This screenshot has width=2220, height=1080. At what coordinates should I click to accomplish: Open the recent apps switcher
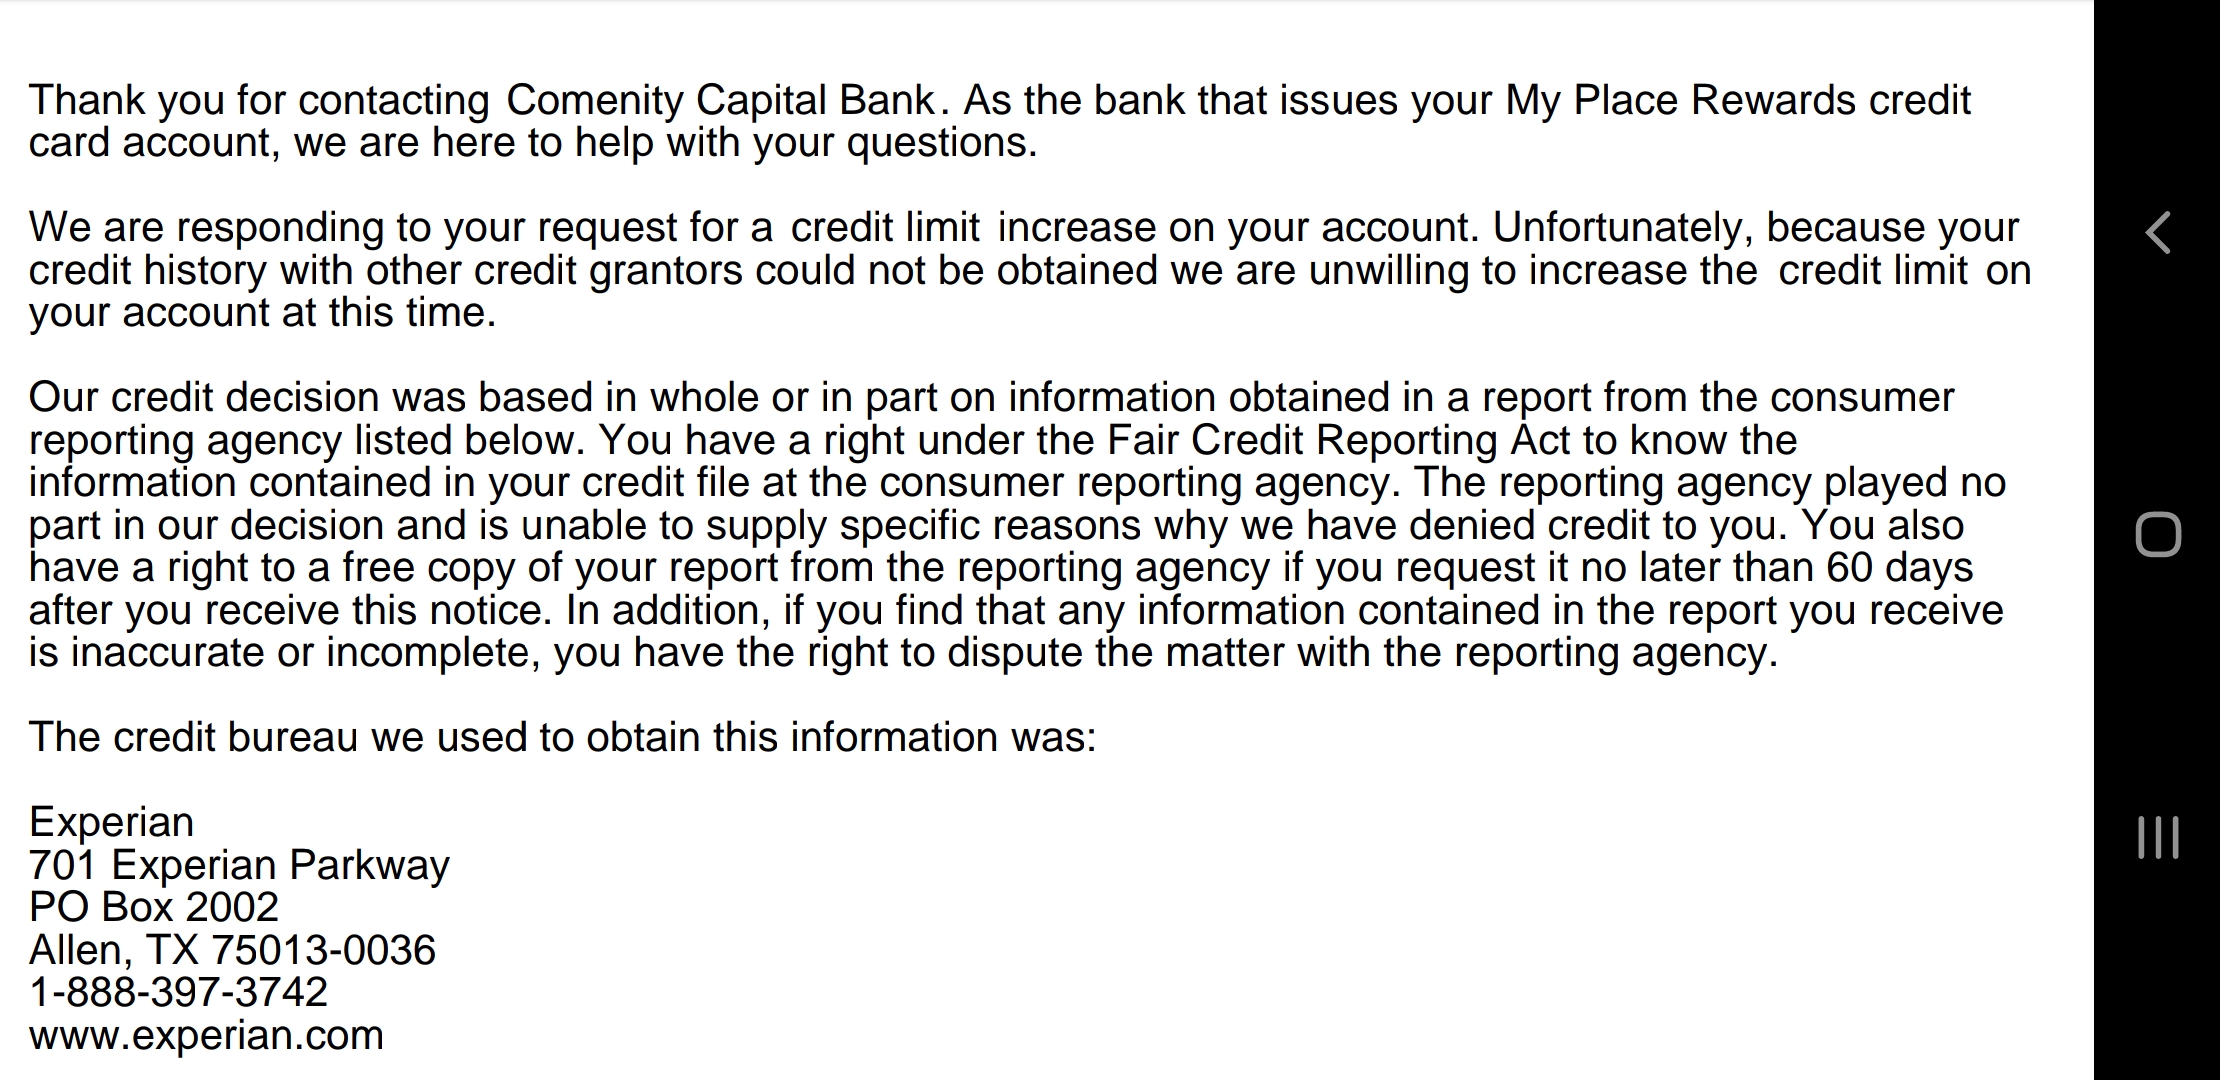[x=2158, y=837]
